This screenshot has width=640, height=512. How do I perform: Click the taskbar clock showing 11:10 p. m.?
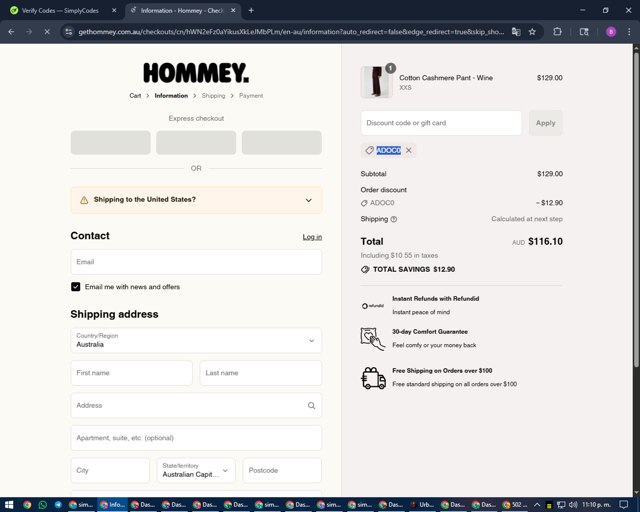point(596,505)
